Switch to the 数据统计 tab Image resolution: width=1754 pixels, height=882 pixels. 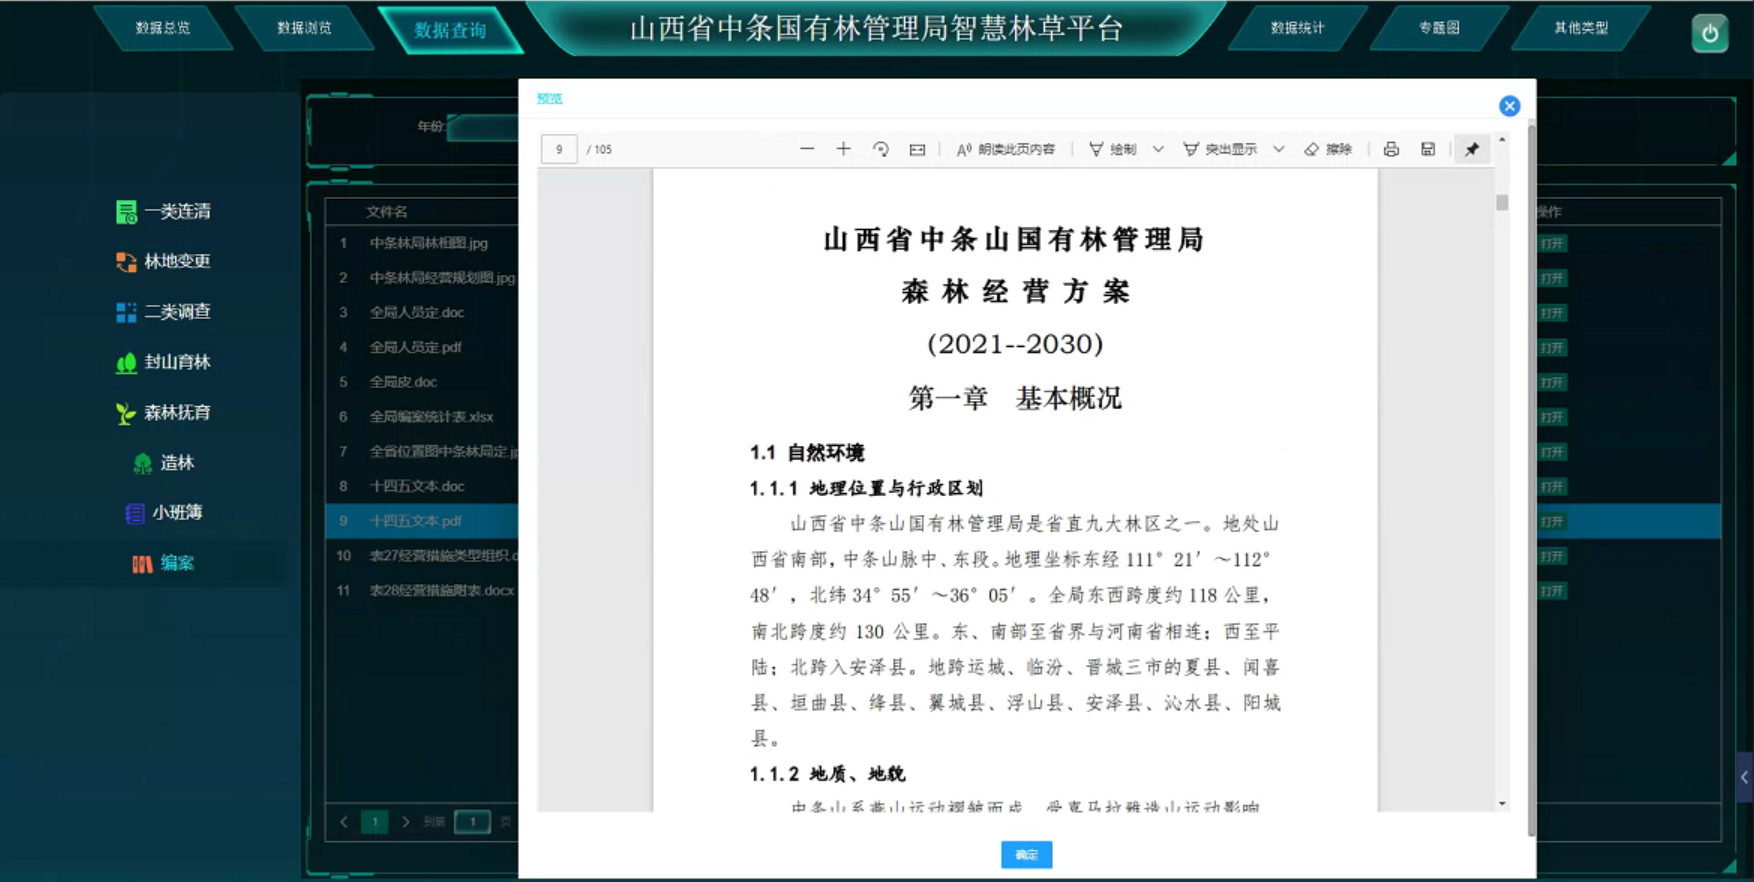pos(1297,28)
